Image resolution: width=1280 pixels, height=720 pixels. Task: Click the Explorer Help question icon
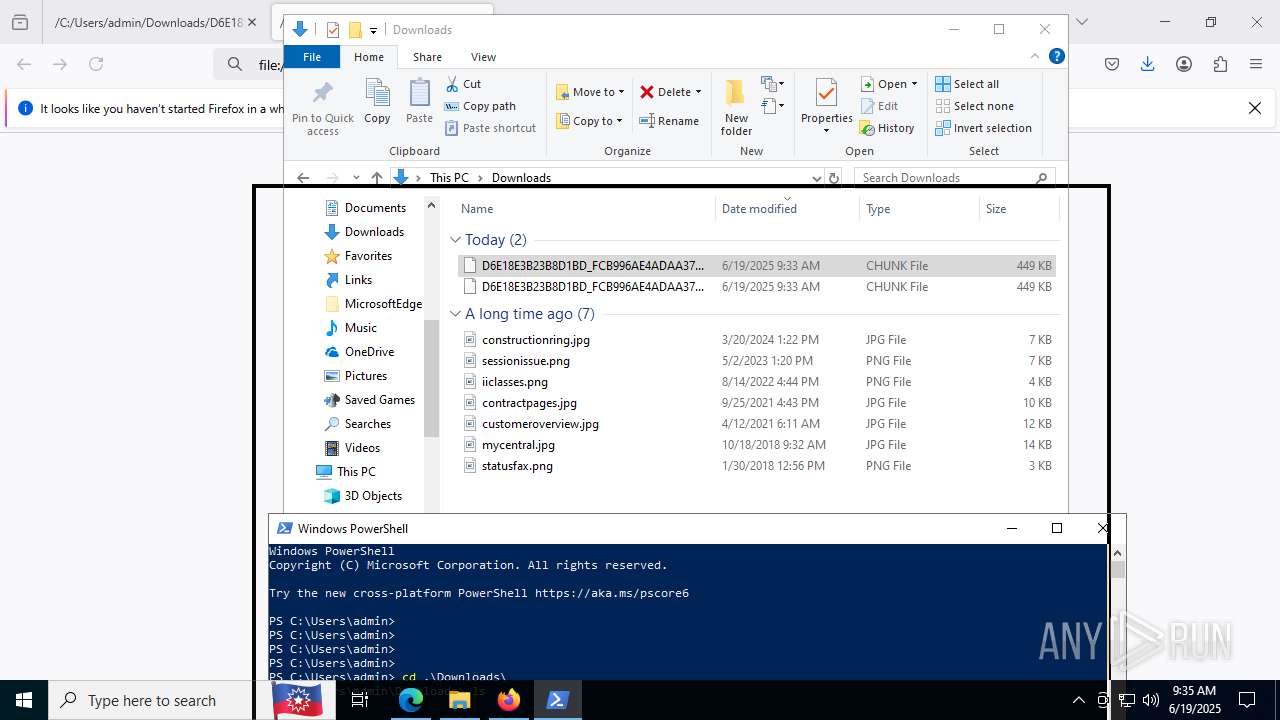point(1056,56)
